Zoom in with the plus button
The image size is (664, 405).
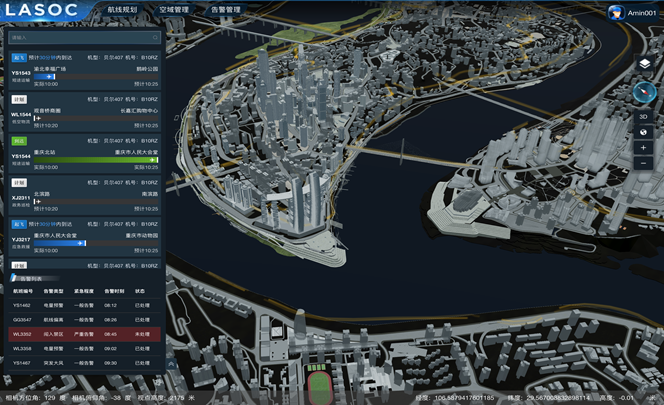point(644,148)
